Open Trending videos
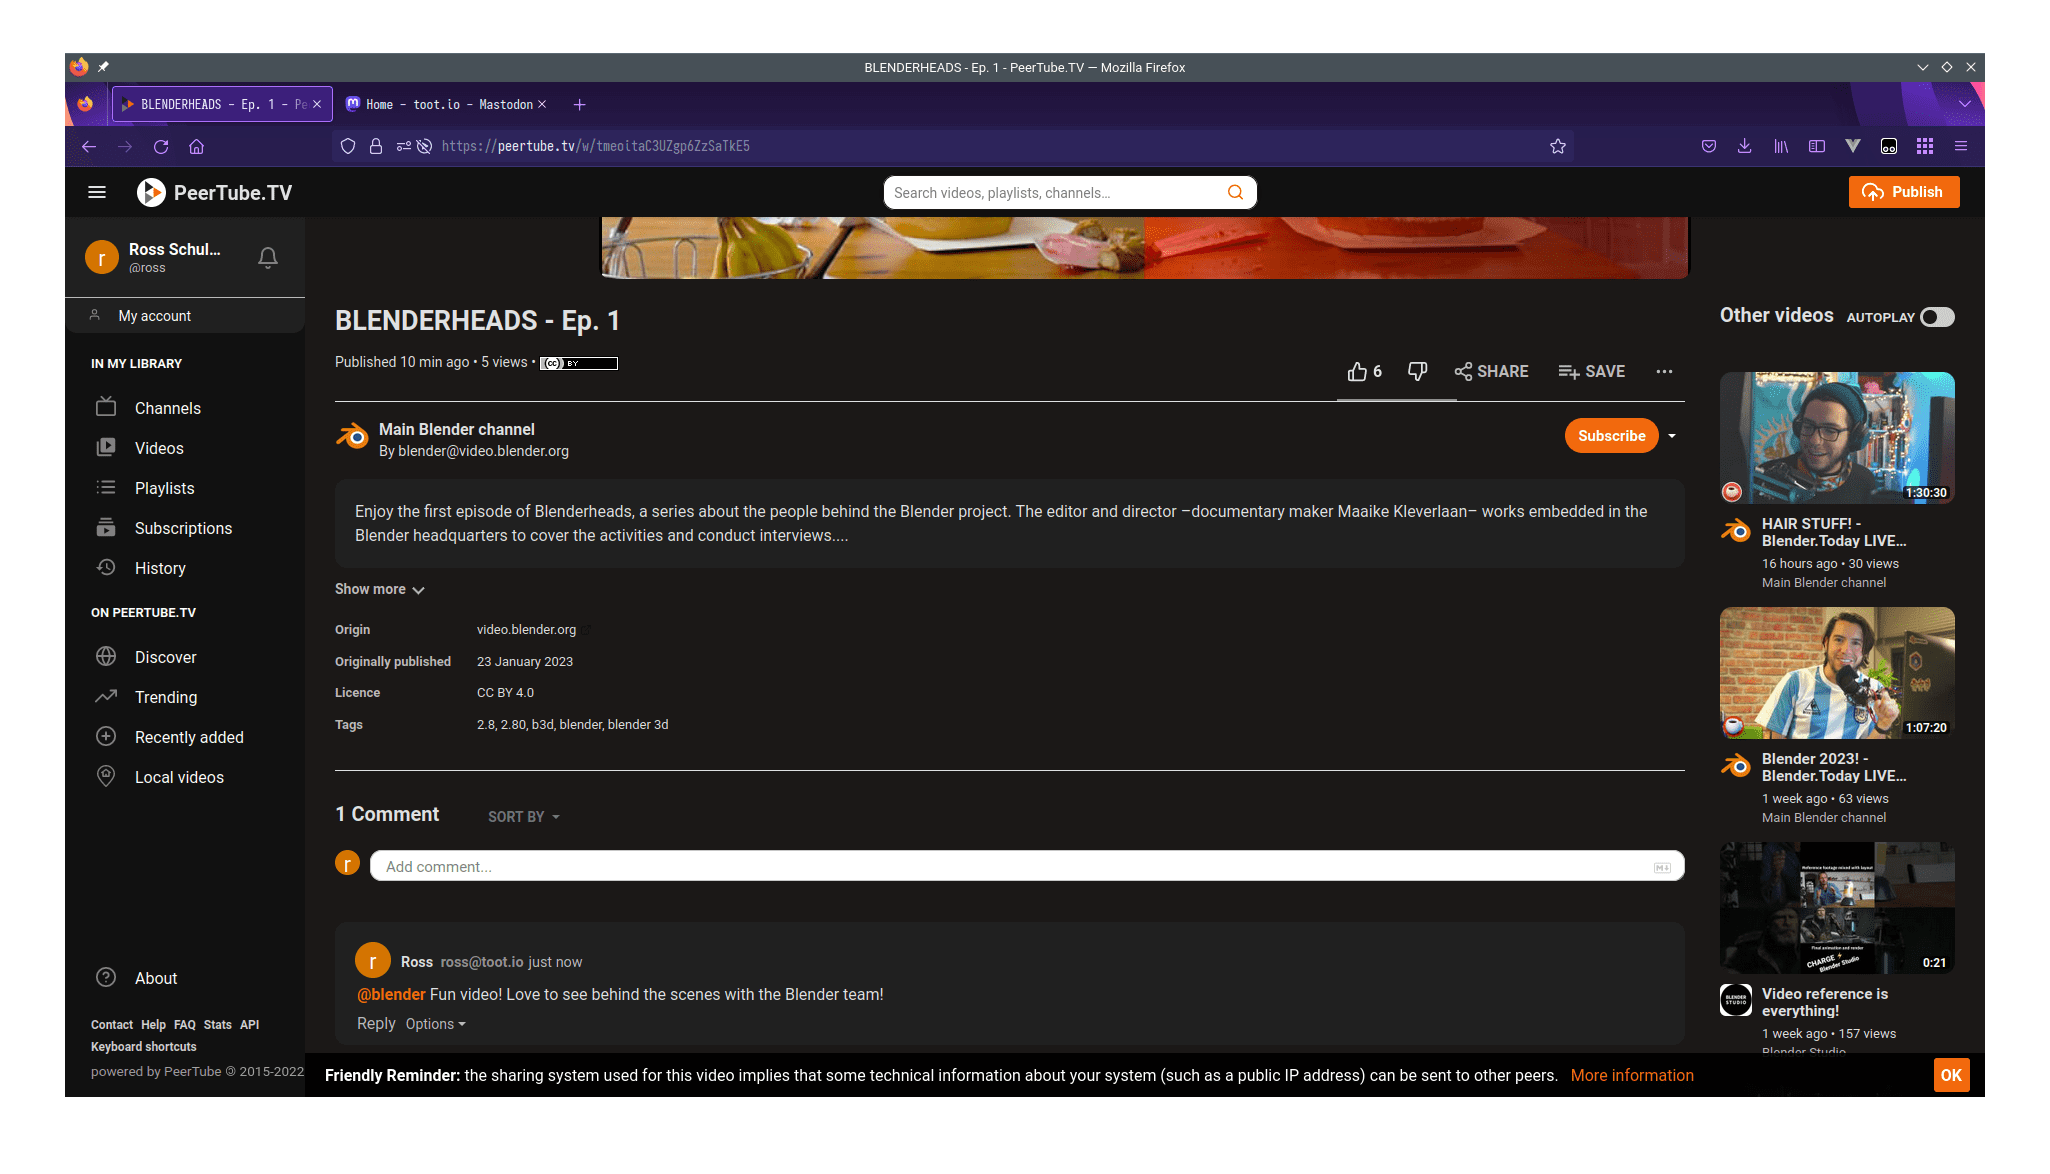This screenshot has width=2050, height=1174. tap(166, 697)
